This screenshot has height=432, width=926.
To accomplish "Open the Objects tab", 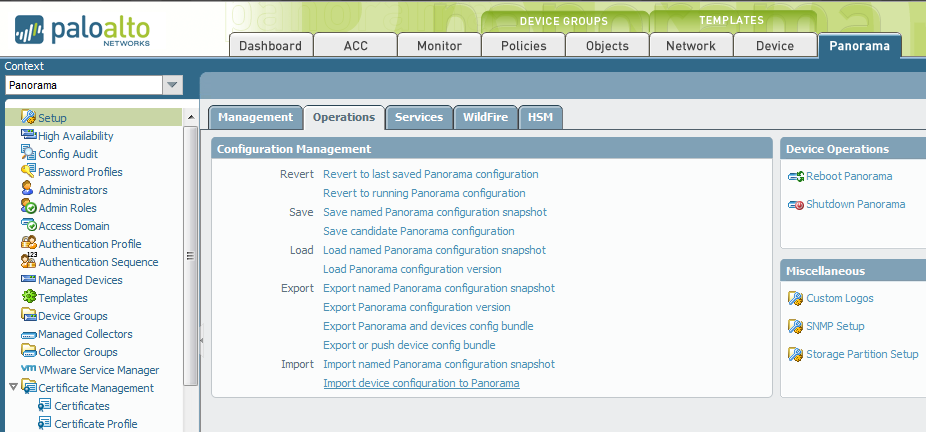I will 607,45.
